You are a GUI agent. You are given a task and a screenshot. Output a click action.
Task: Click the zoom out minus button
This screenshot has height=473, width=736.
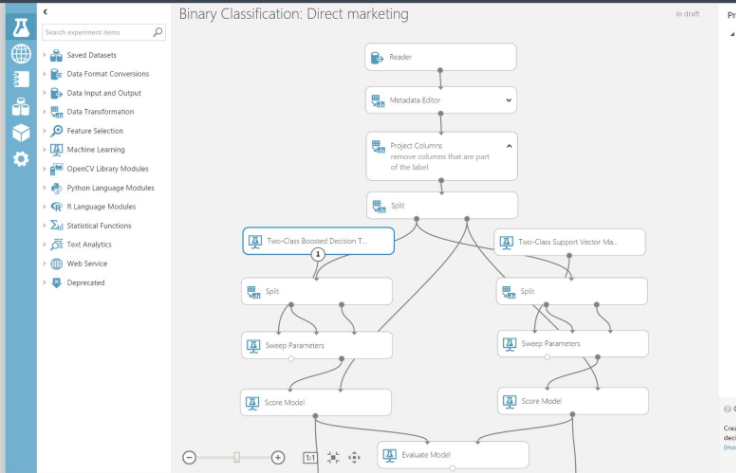tap(189, 457)
